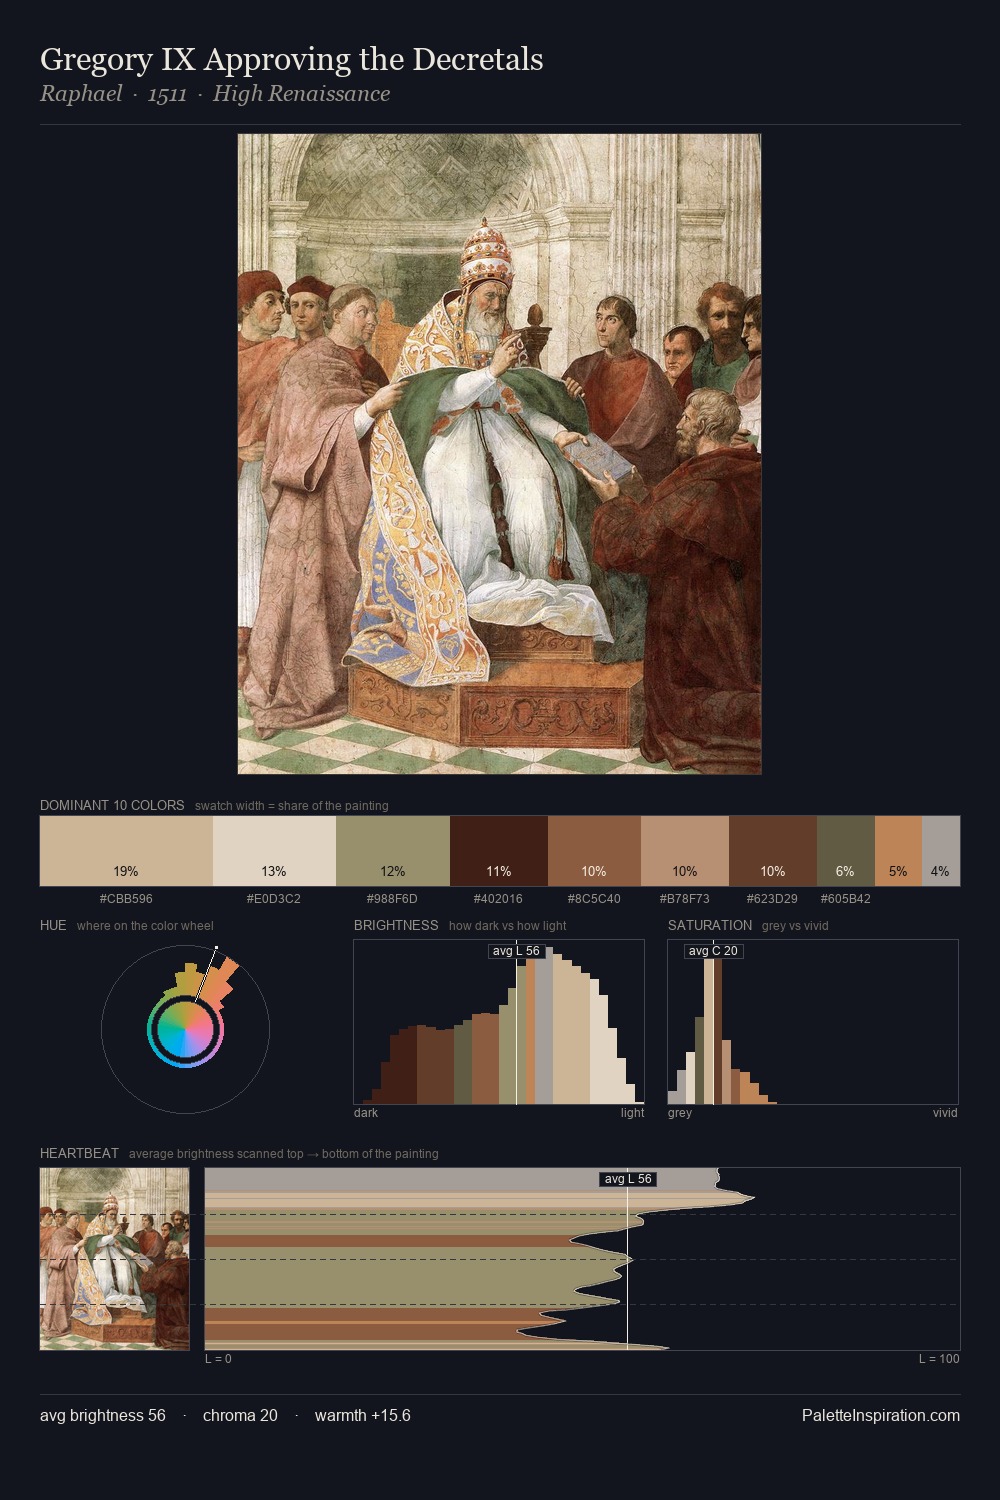The image size is (1000, 1500).
Task: Select the 13% swatch #E0D3C2
Action: click(274, 851)
